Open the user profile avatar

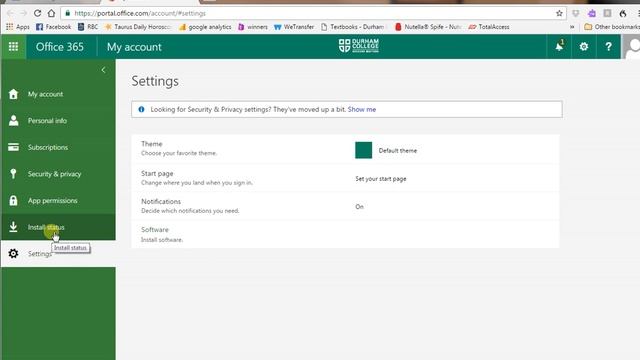click(x=631, y=47)
